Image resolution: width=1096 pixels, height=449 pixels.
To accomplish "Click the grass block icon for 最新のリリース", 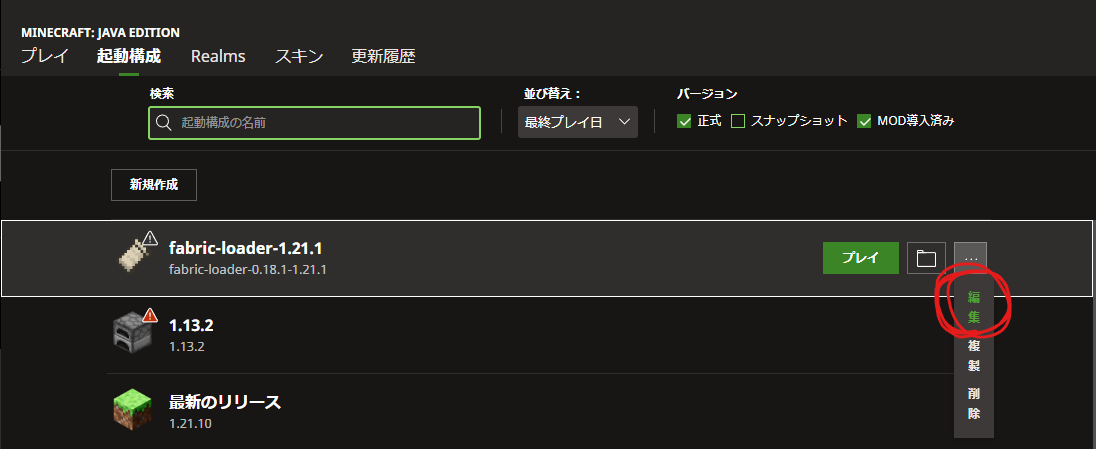I will (132, 410).
